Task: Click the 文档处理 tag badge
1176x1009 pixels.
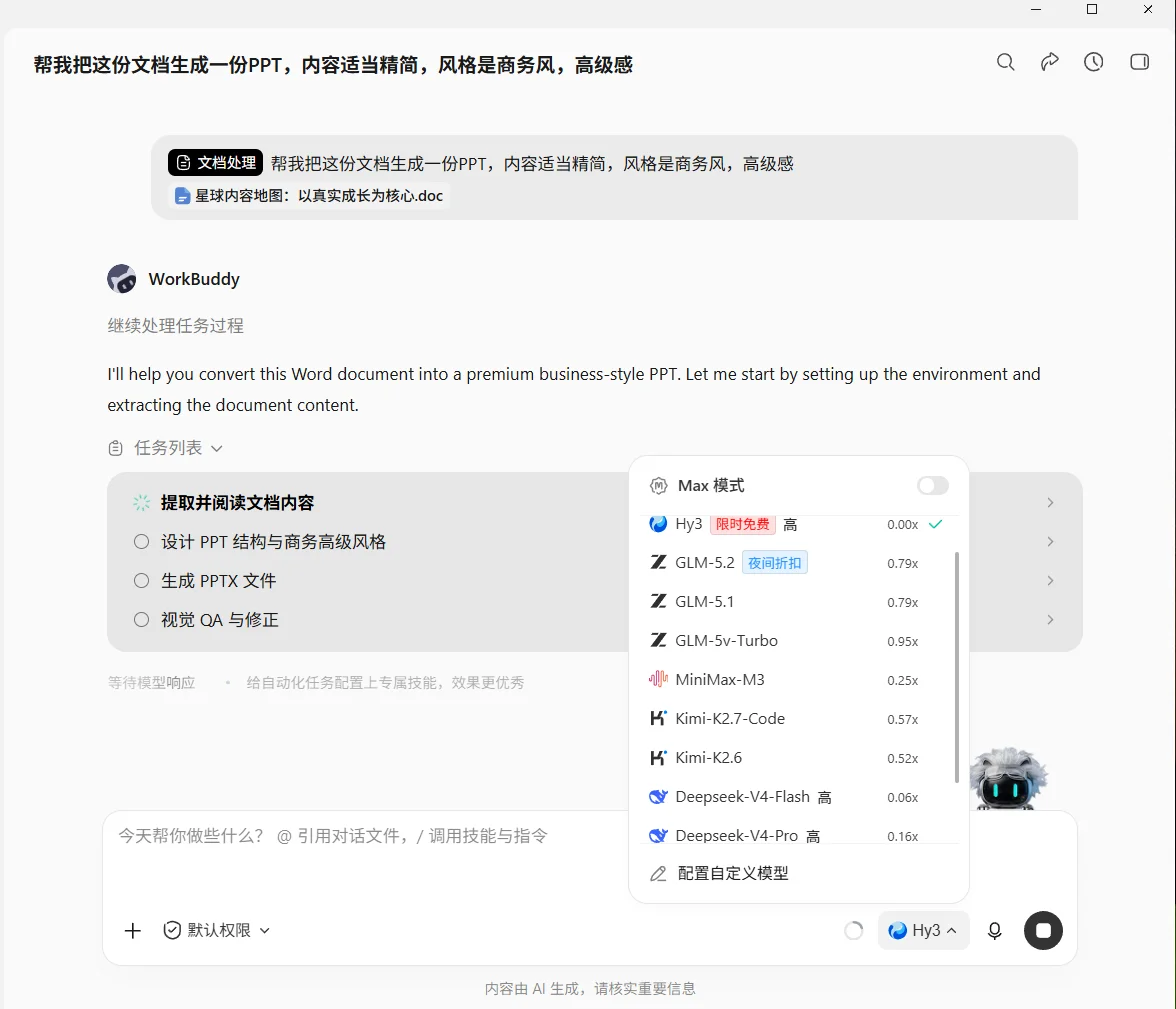Action: pos(215,163)
